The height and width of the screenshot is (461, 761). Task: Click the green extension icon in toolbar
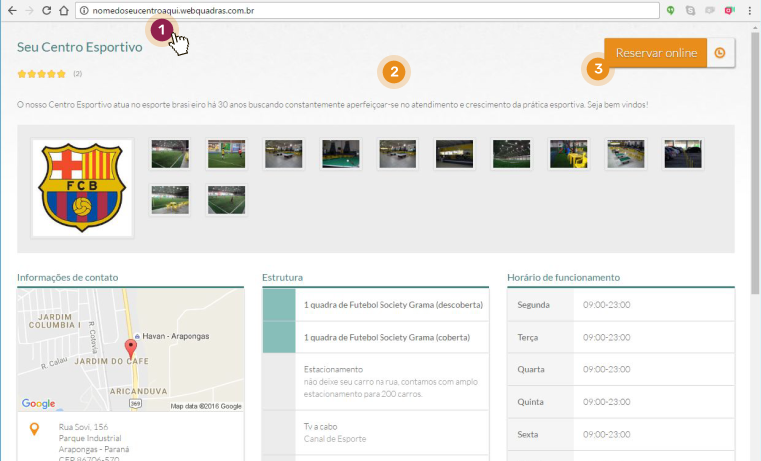[671, 9]
